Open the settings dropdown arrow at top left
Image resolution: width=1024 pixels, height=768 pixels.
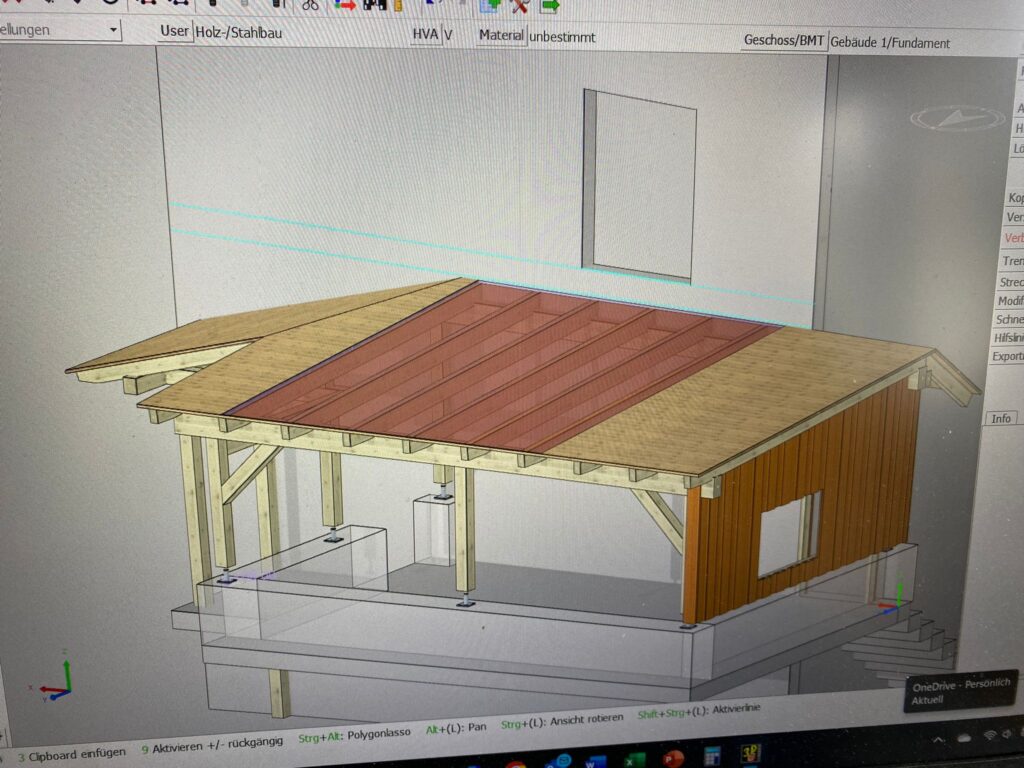(113, 30)
